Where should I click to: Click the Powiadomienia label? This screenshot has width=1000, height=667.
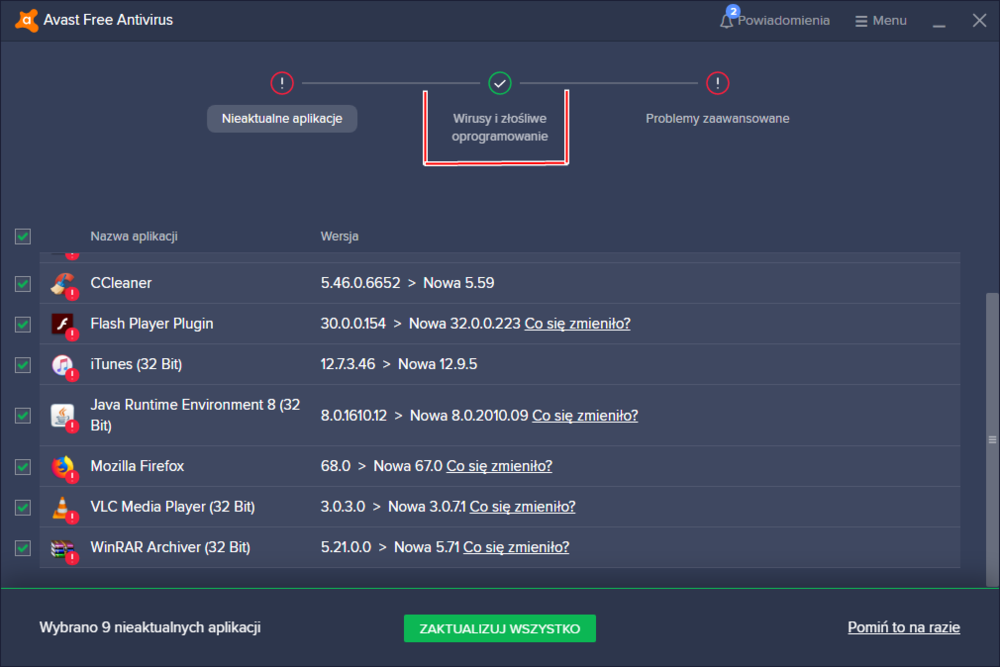click(784, 20)
